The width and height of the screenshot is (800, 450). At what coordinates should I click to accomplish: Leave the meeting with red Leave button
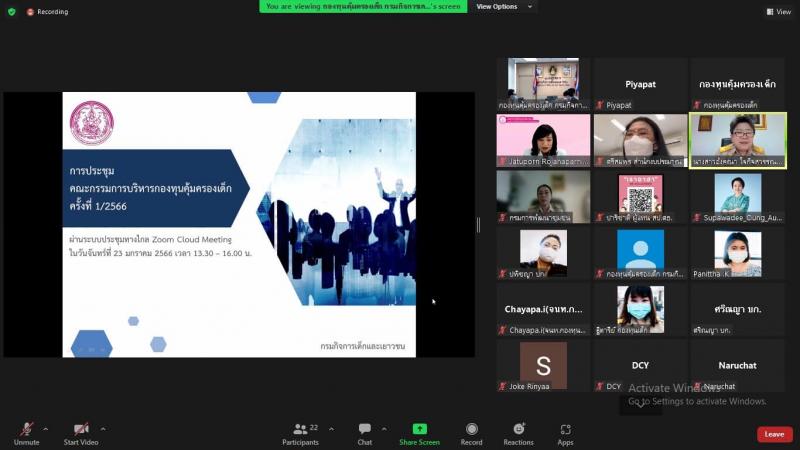point(774,434)
